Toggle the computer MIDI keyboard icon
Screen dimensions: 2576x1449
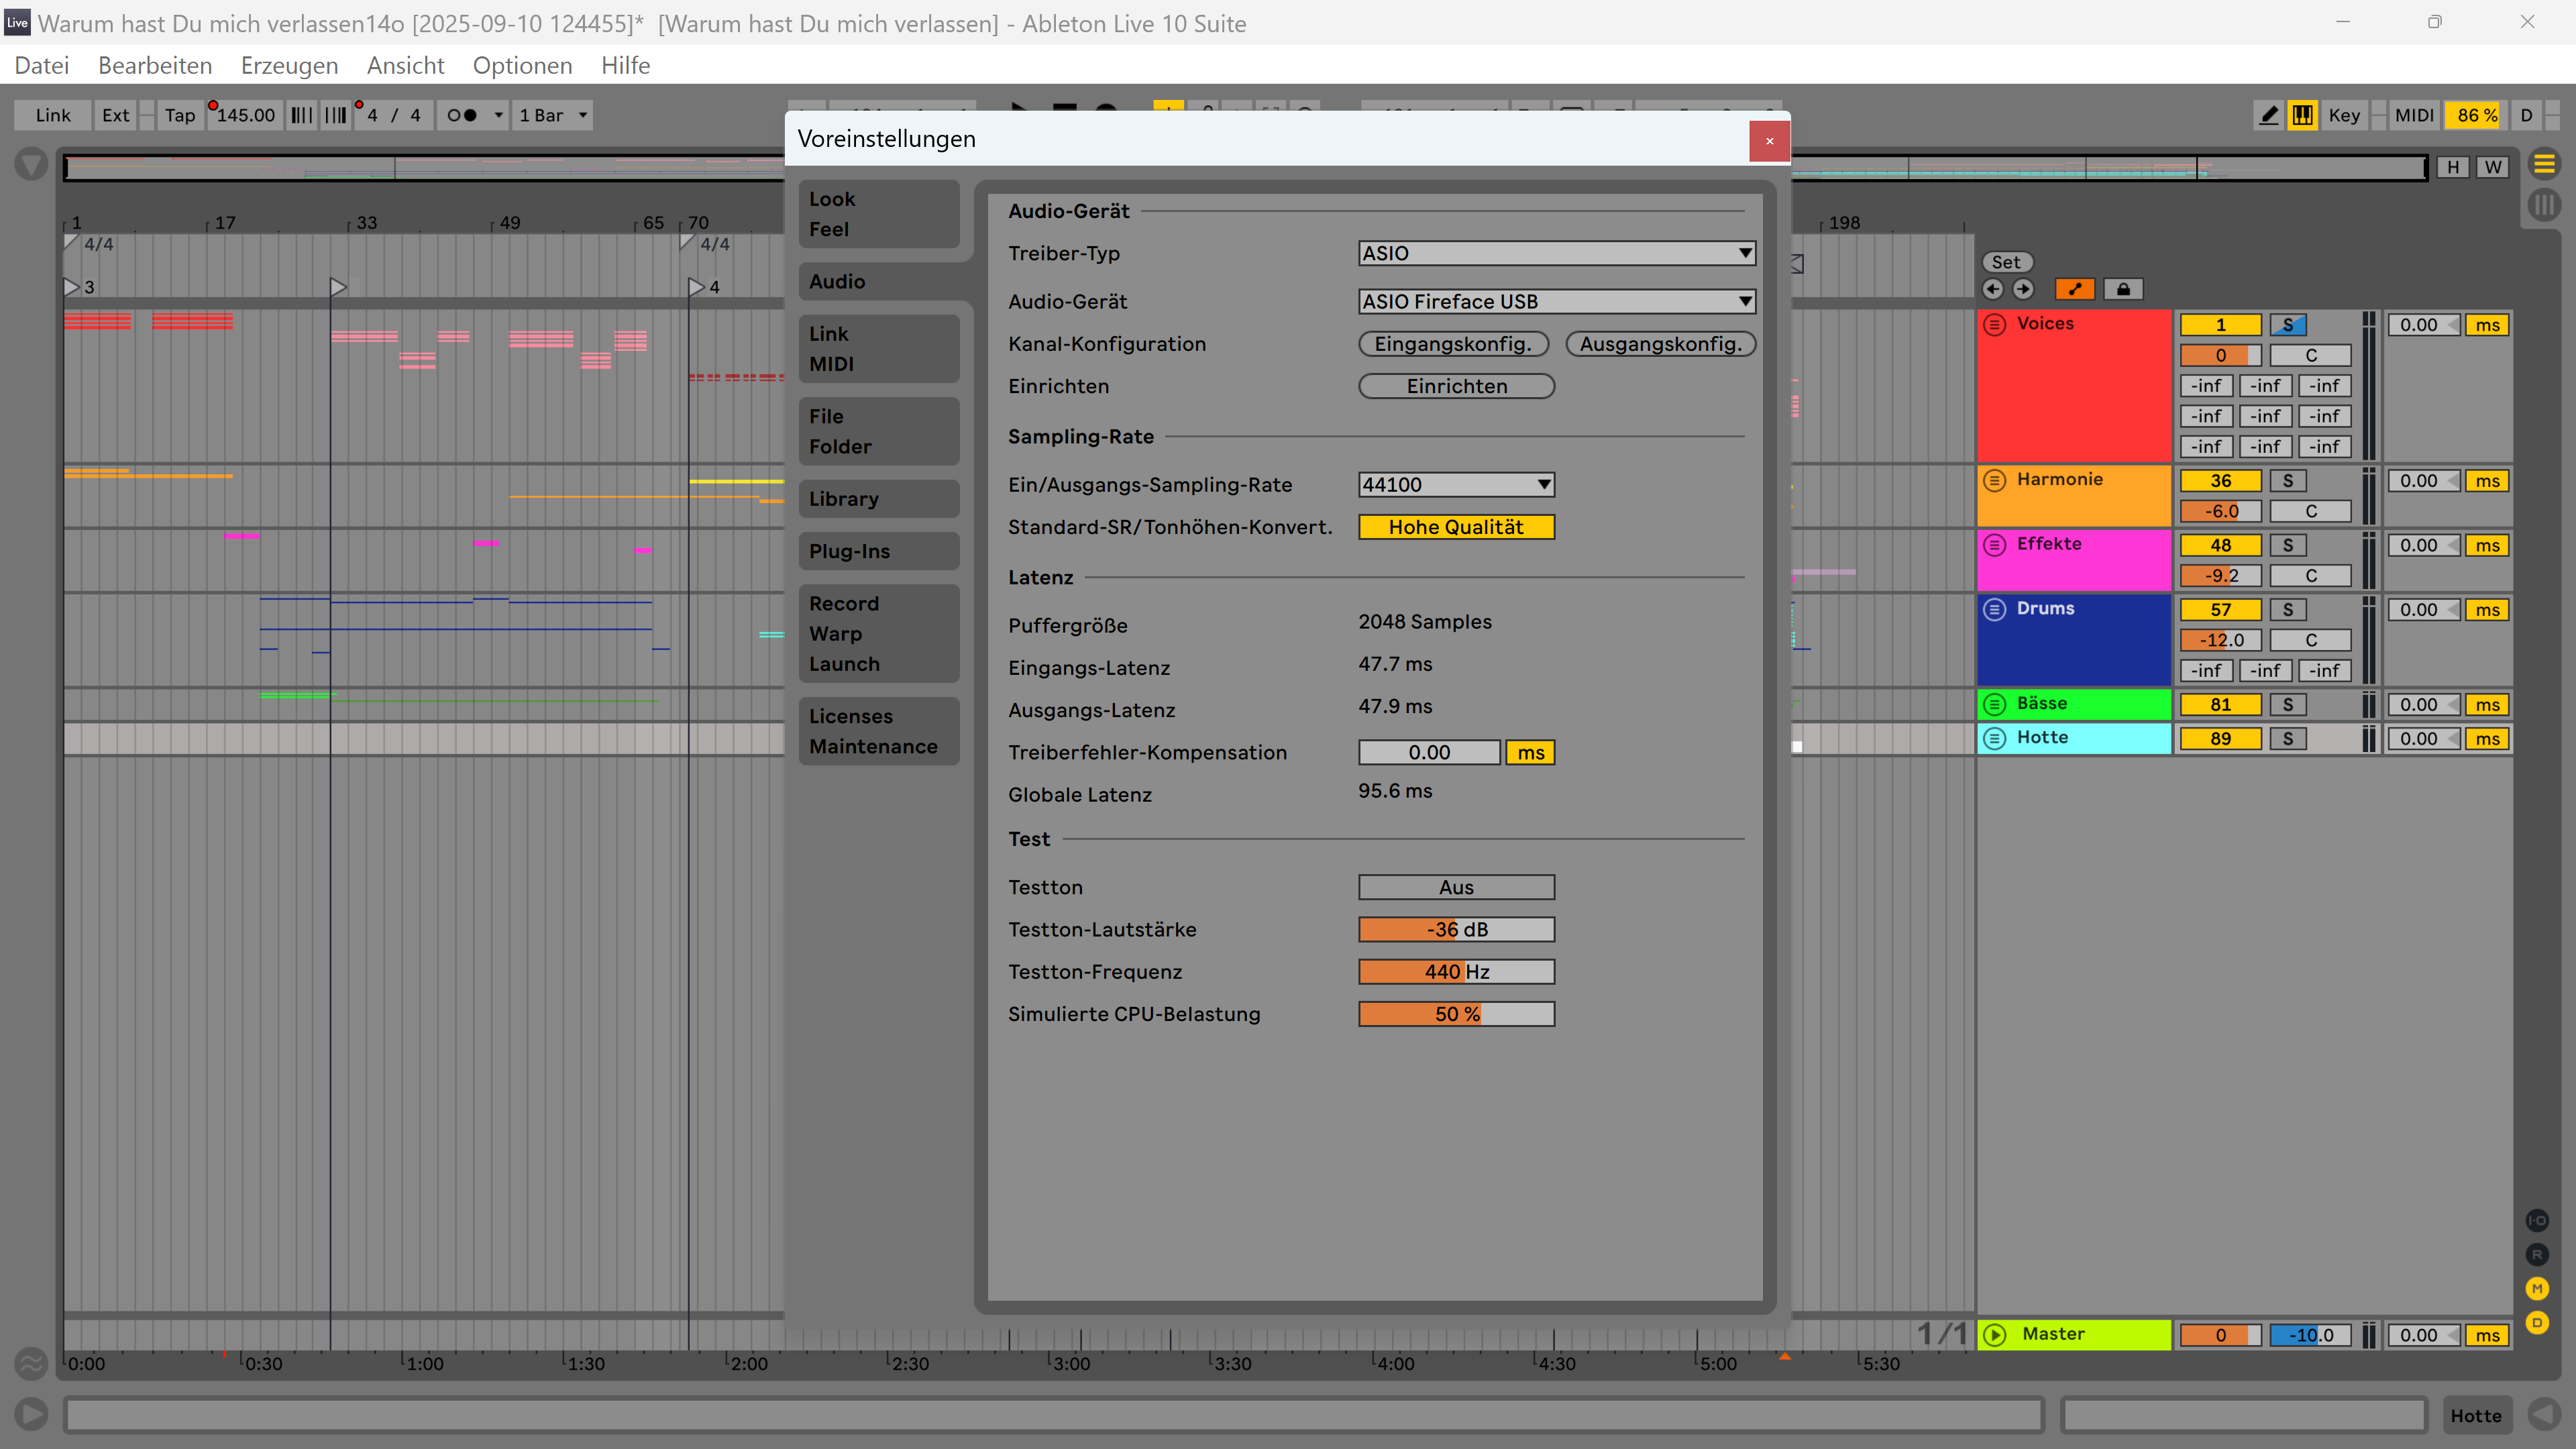click(2303, 115)
